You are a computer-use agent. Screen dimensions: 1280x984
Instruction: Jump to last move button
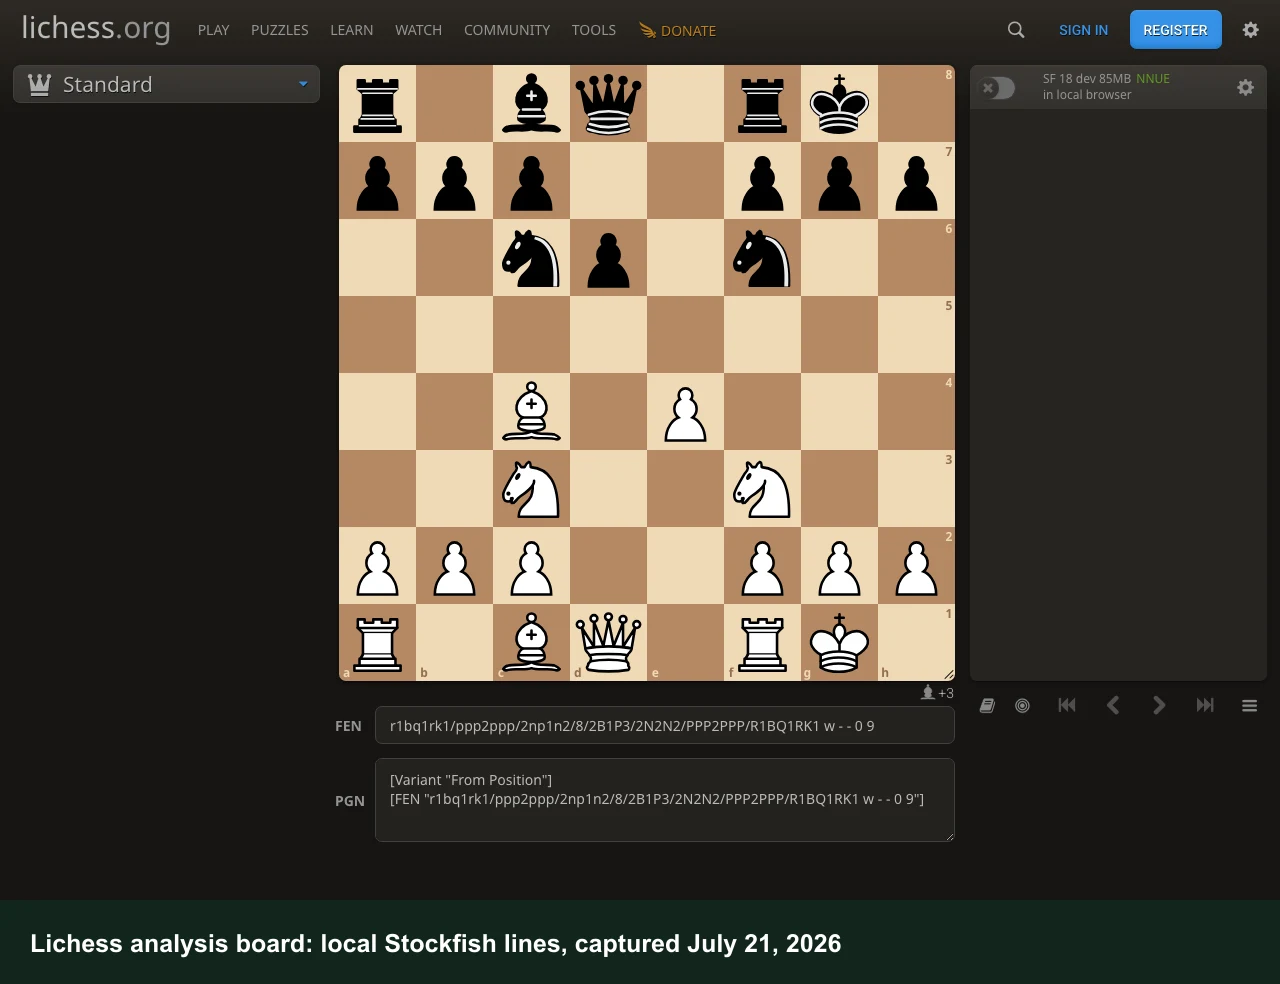(x=1205, y=705)
